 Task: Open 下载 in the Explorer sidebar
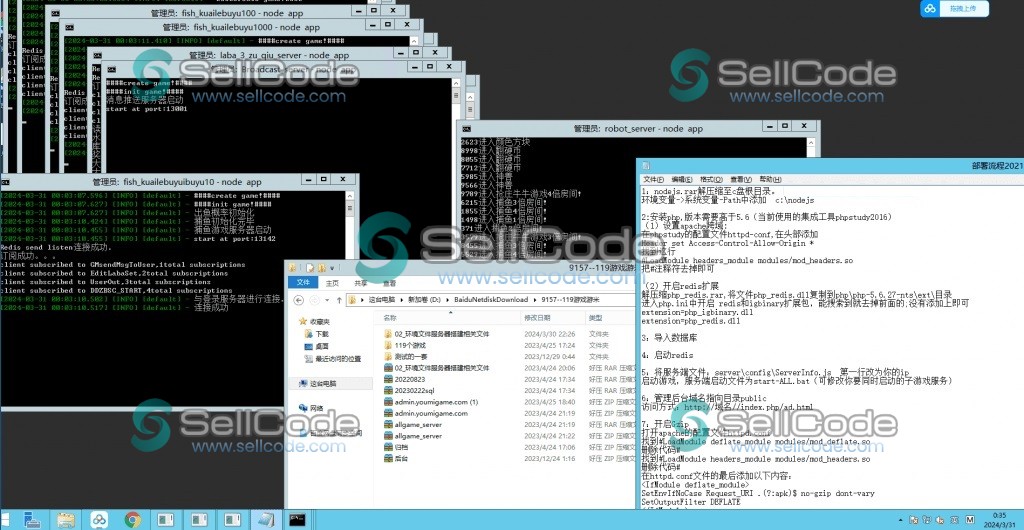point(321,334)
